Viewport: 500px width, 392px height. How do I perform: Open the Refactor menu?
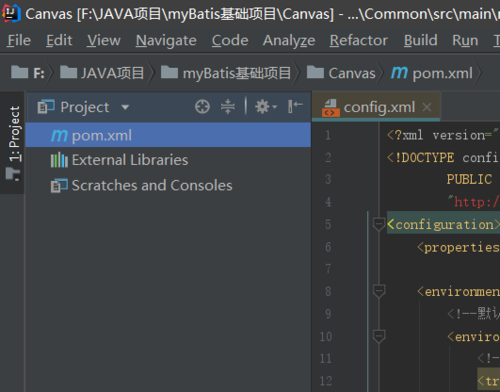point(359,41)
